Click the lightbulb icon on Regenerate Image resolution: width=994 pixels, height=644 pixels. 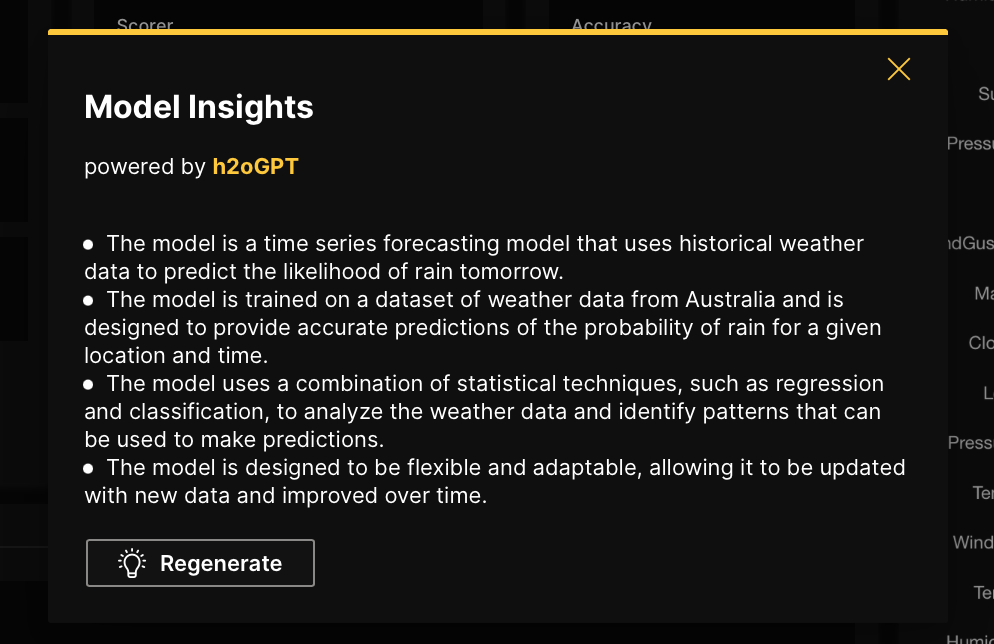tap(132, 562)
